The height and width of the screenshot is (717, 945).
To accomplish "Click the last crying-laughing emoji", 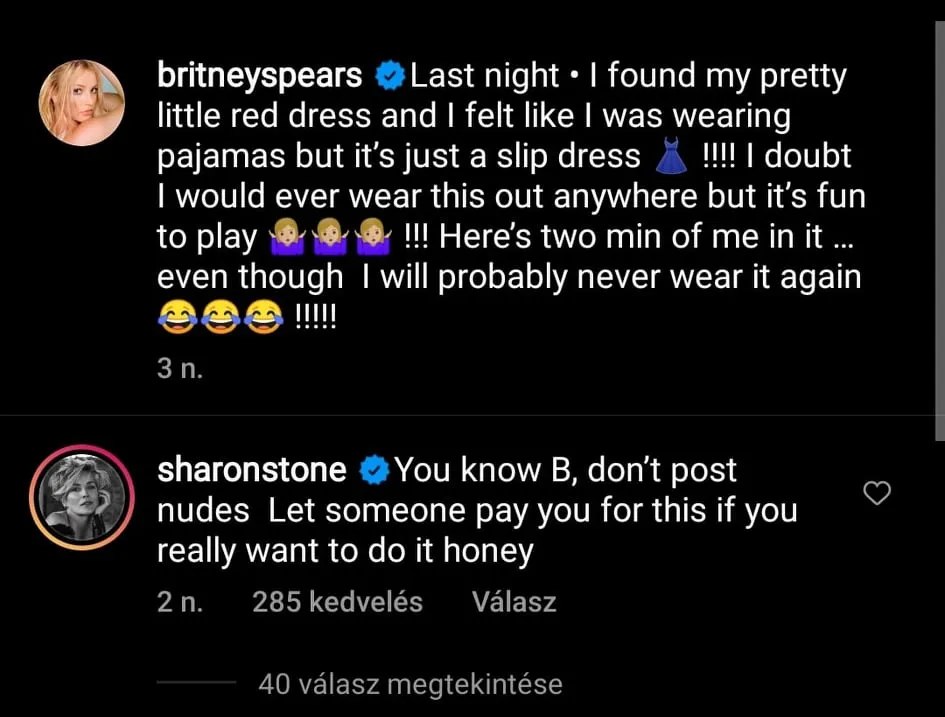I will click(x=263, y=317).
